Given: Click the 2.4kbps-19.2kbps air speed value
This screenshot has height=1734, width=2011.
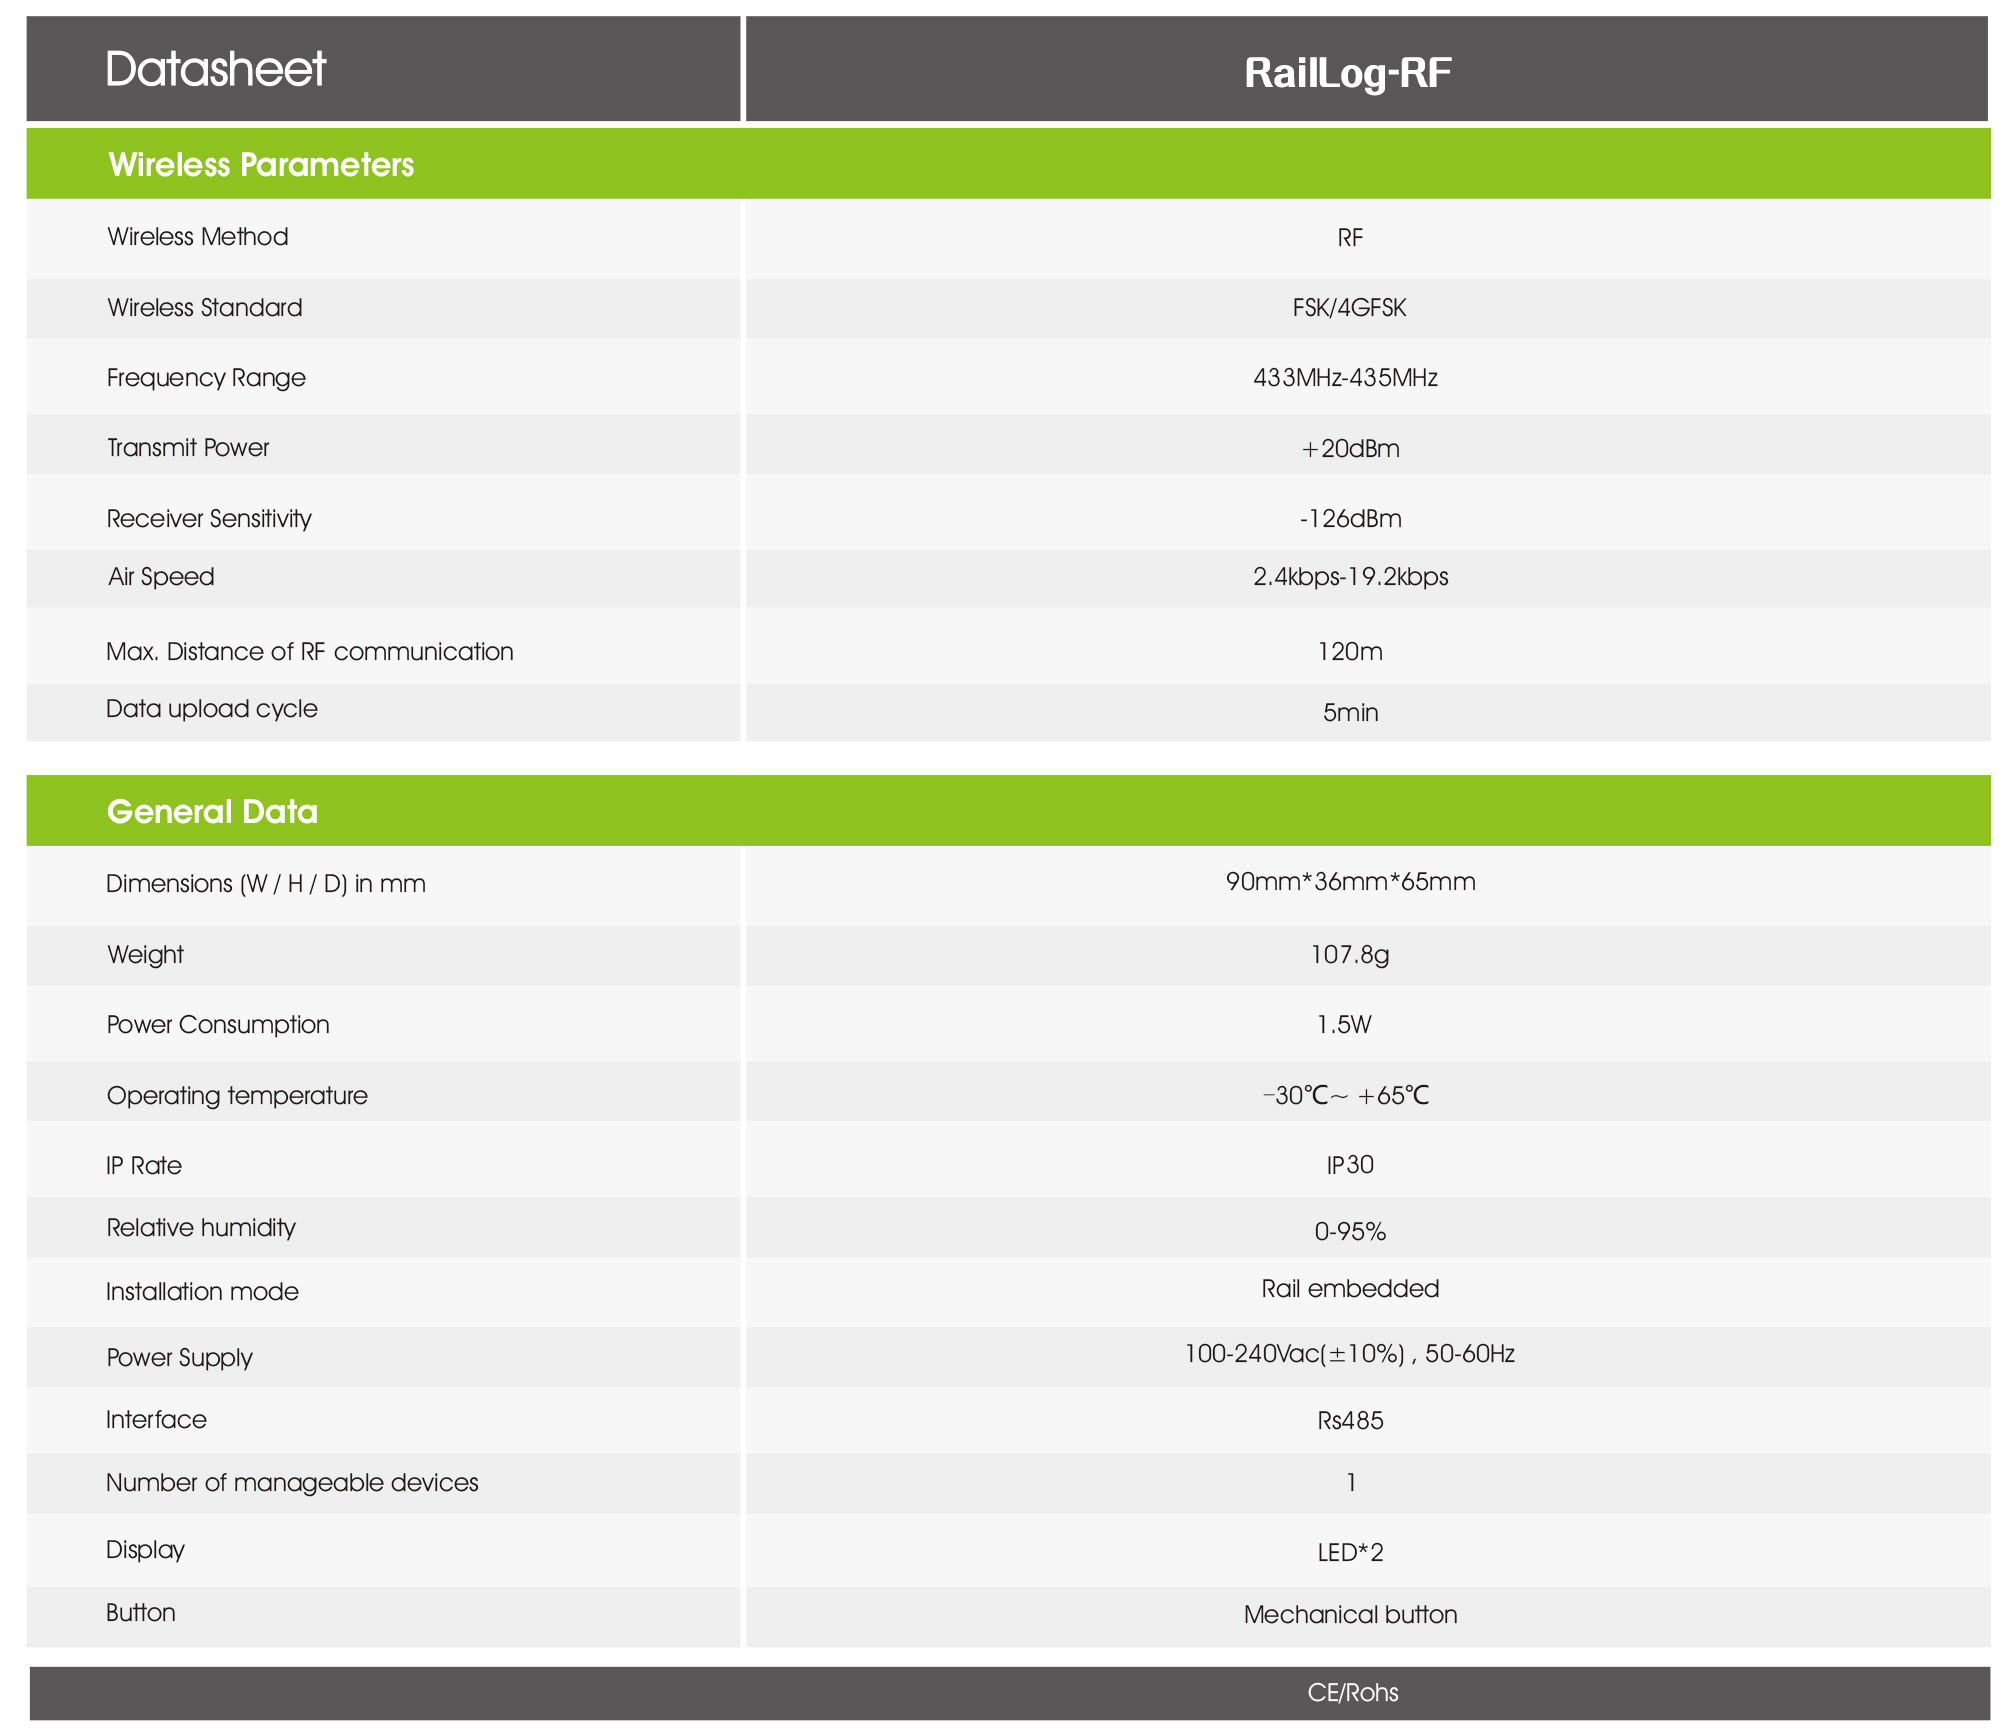Looking at the screenshot, I should click(x=1350, y=577).
